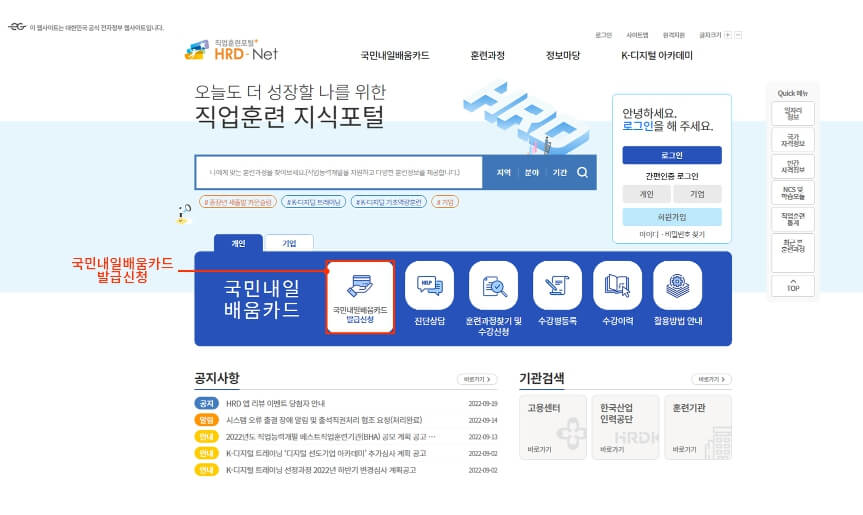Open the 수강평등록 icon
Image resolution: width=863 pixels, height=515 pixels.
(x=557, y=286)
